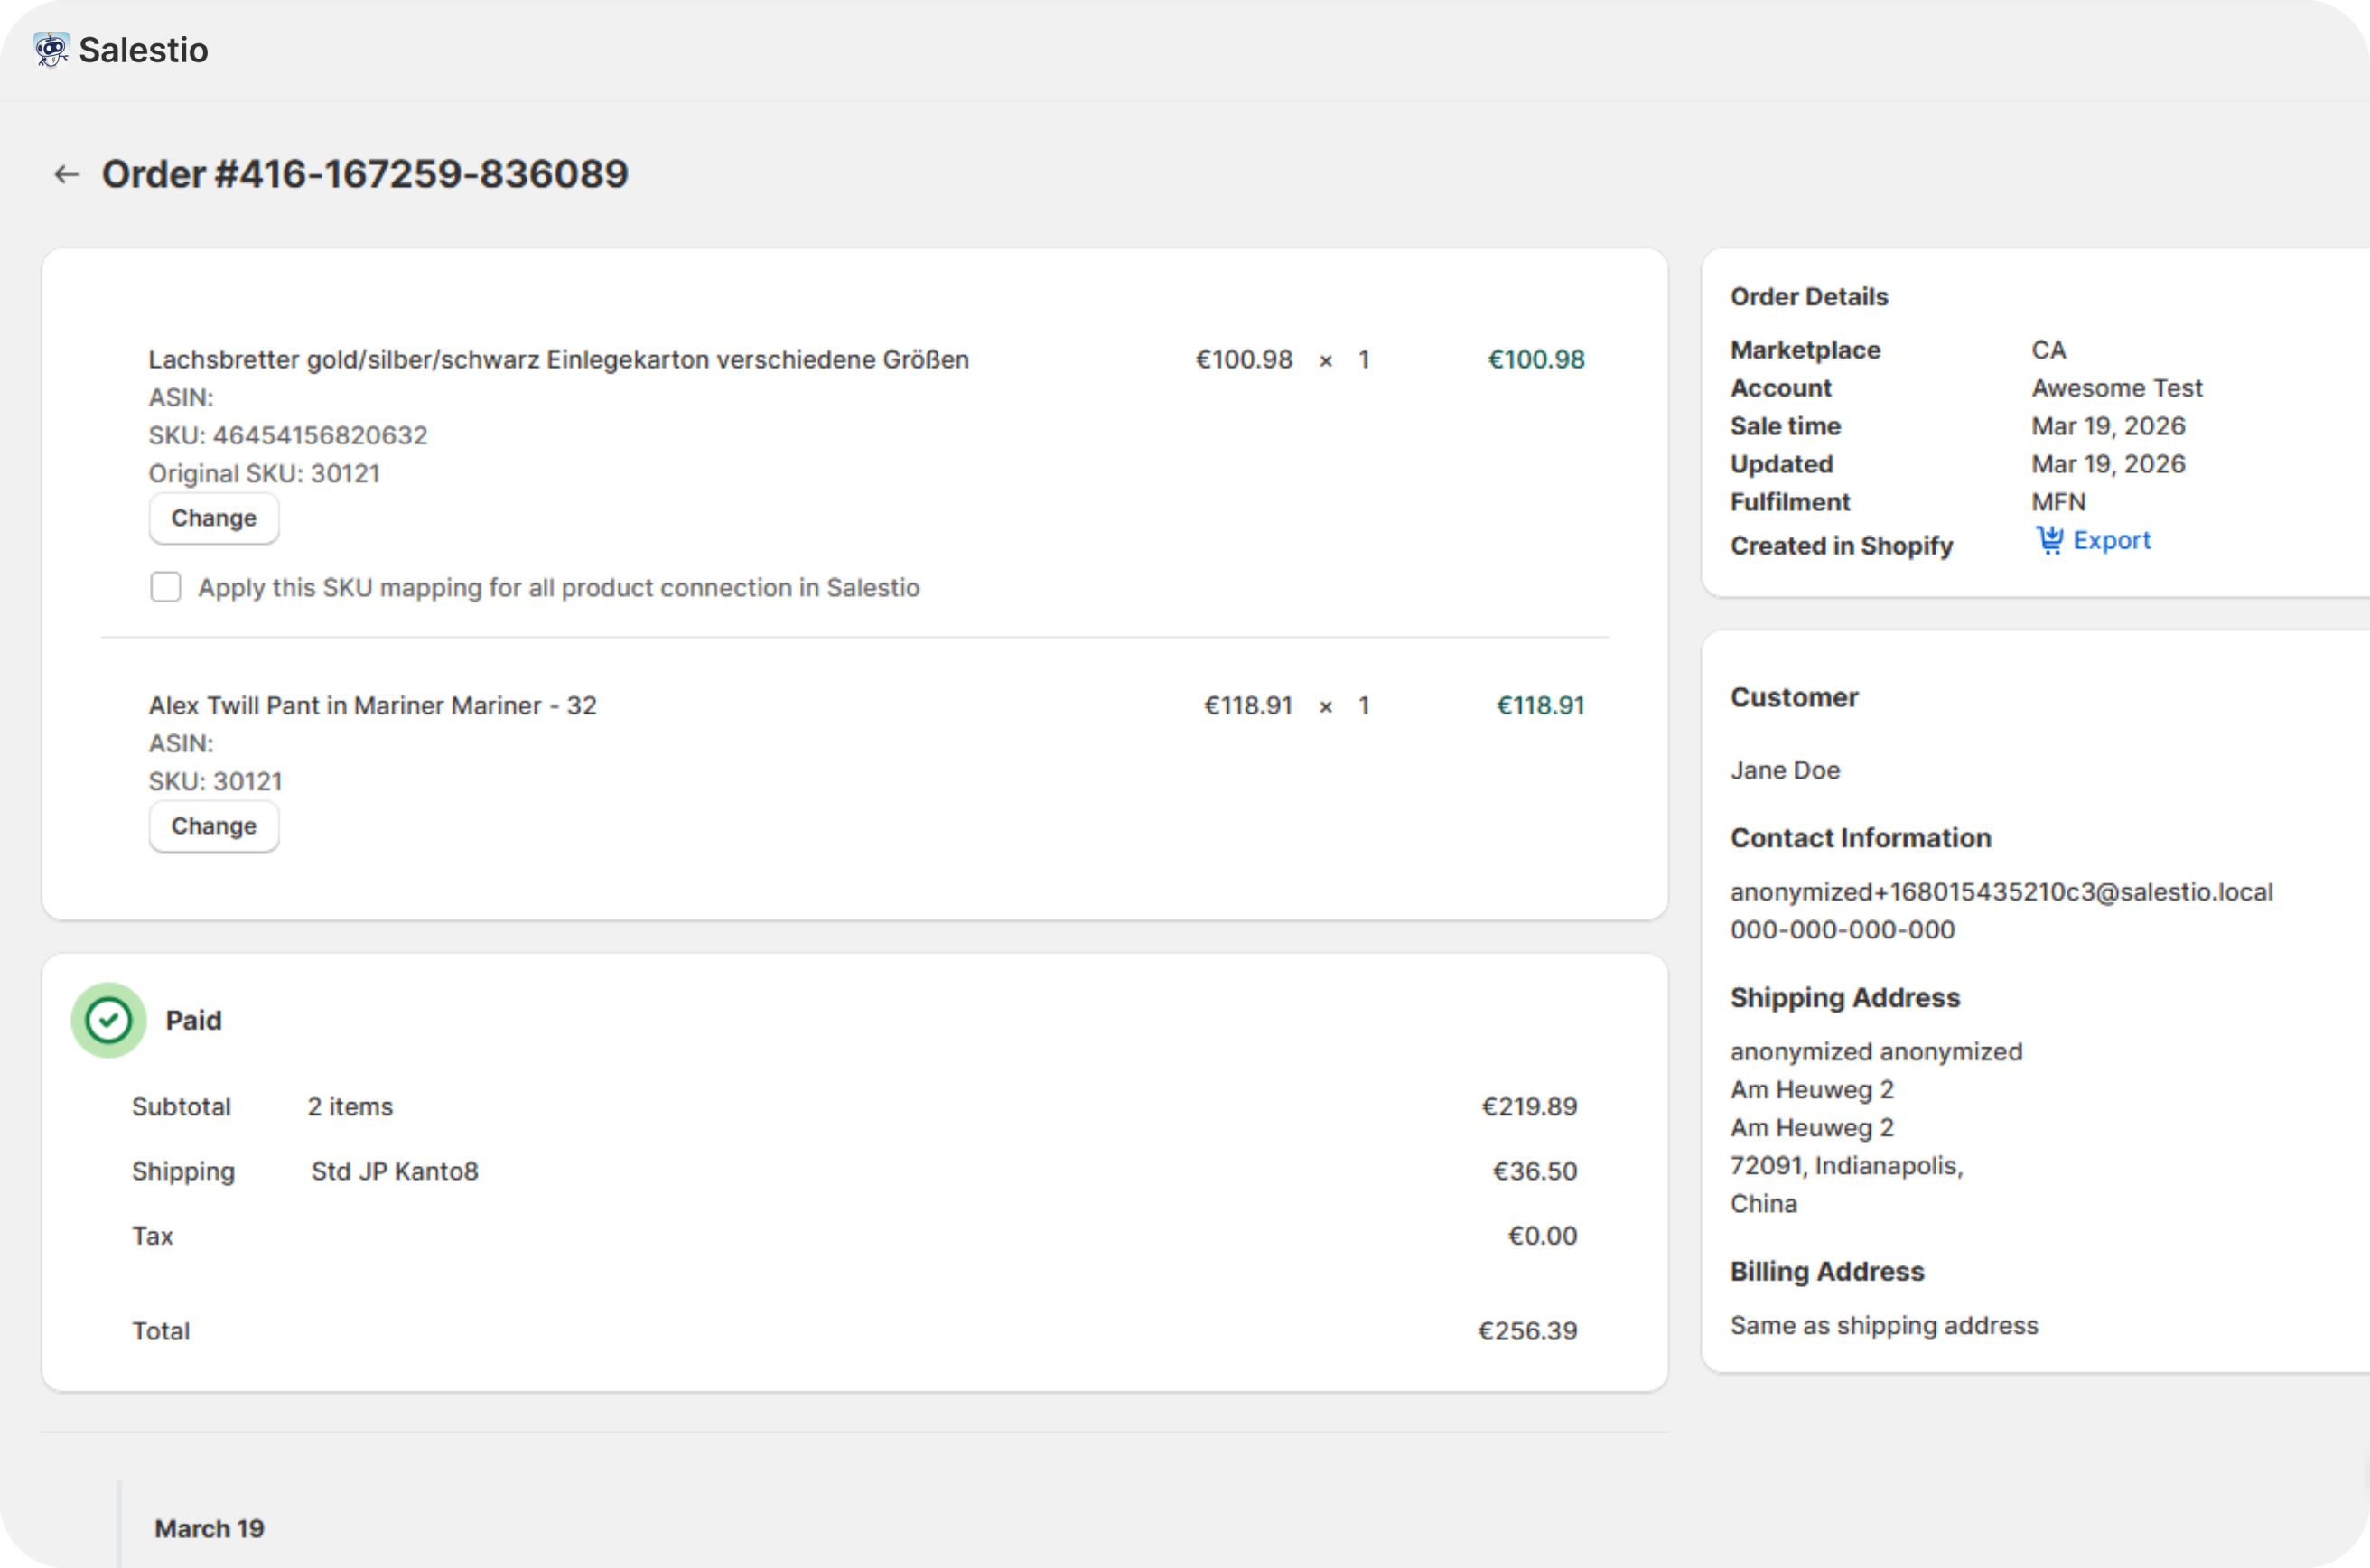Screen dimensions: 2370x1568
Task: Go back using the arrow beside Order
Action: (x=66, y=174)
